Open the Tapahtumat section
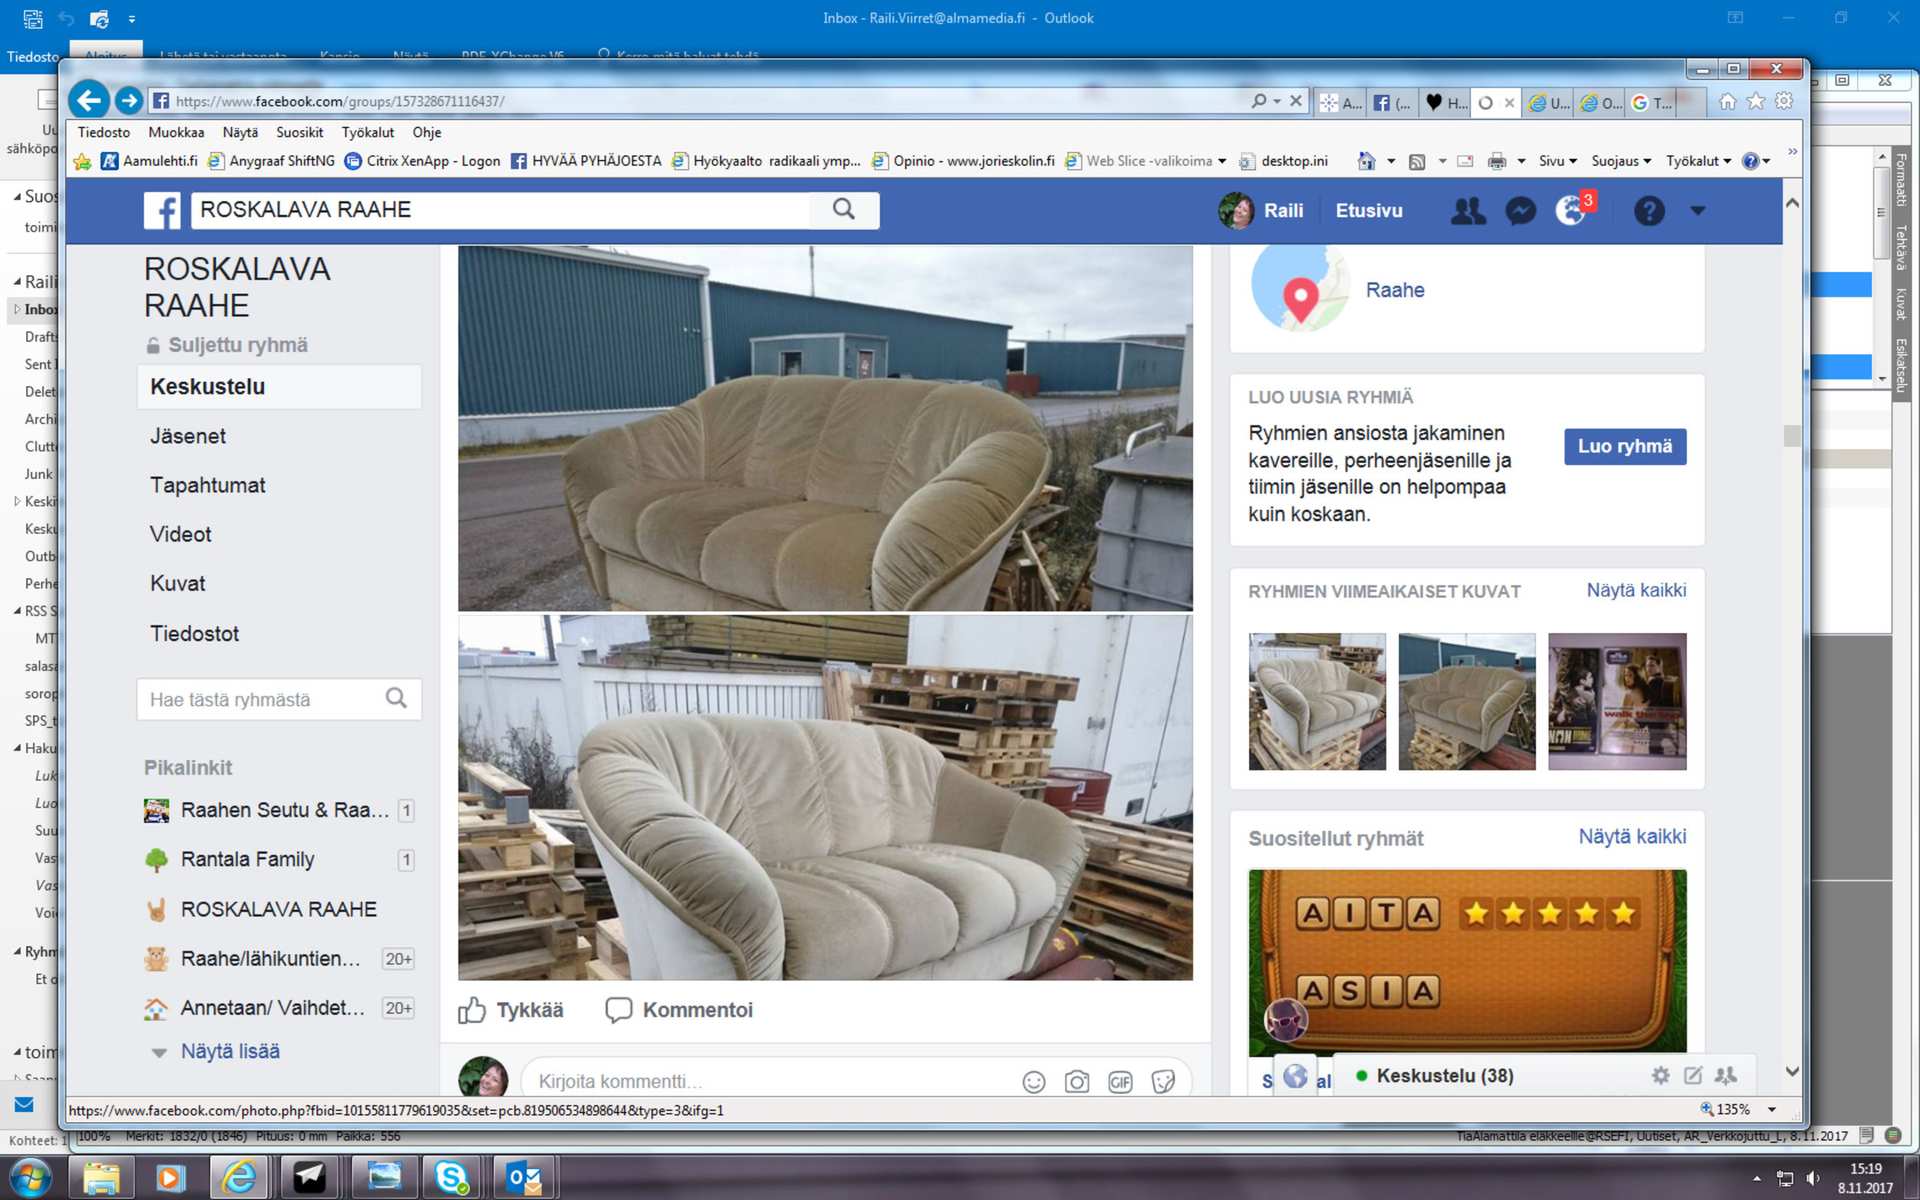Image resolution: width=1920 pixels, height=1200 pixels. (x=208, y=485)
